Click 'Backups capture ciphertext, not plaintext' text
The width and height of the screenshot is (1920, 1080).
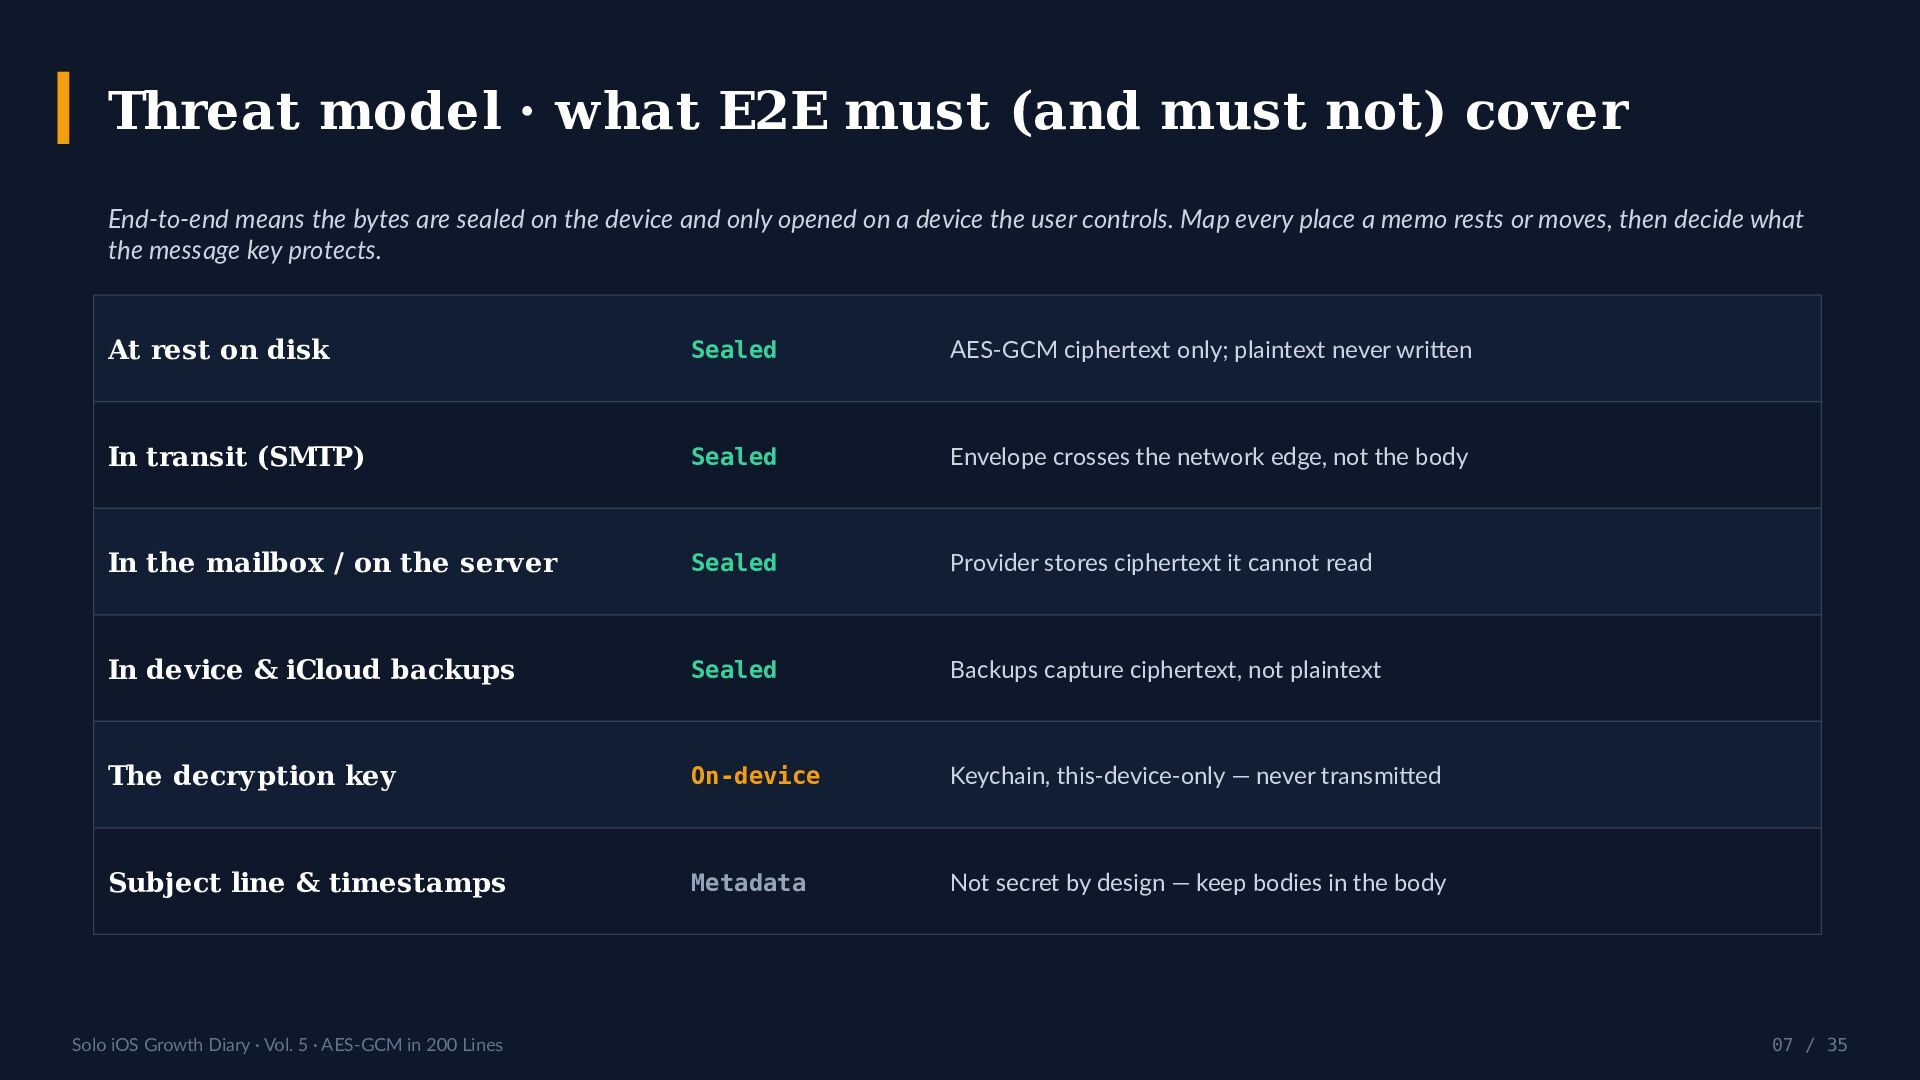point(1165,670)
